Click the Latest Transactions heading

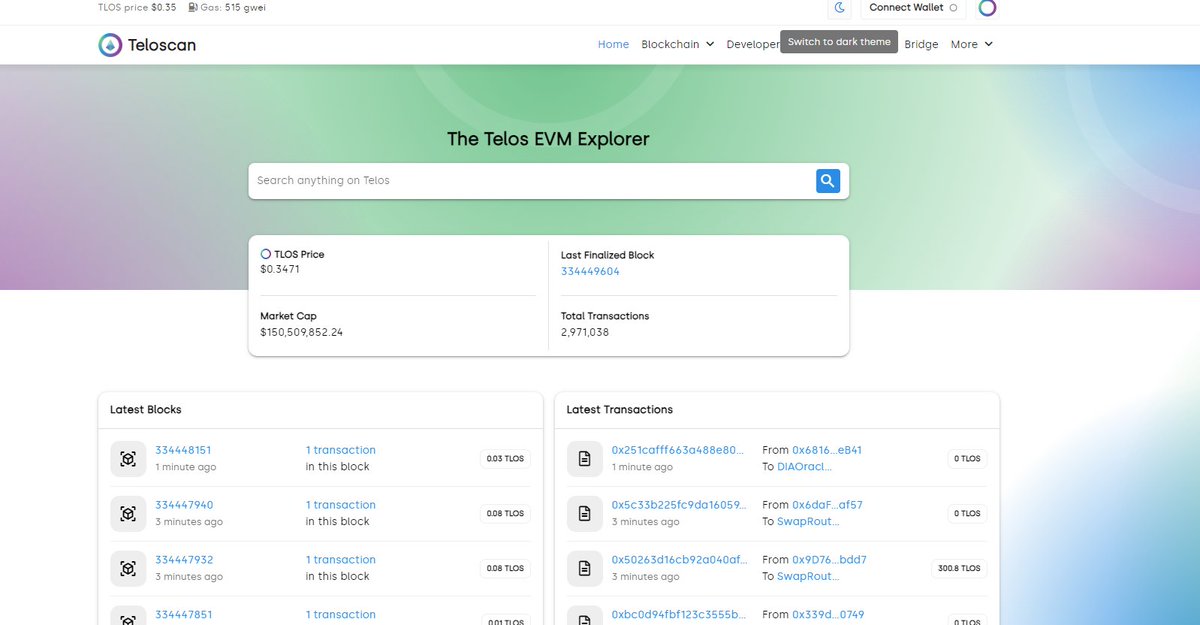[619, 410]
